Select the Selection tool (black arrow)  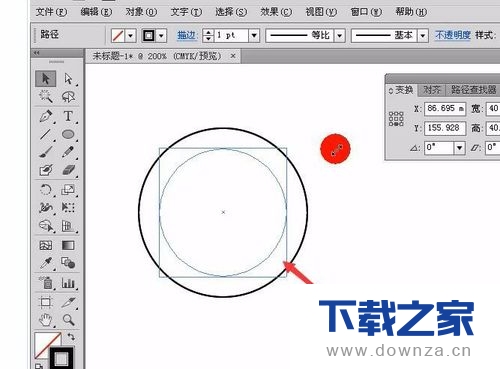tap(46, 79)
